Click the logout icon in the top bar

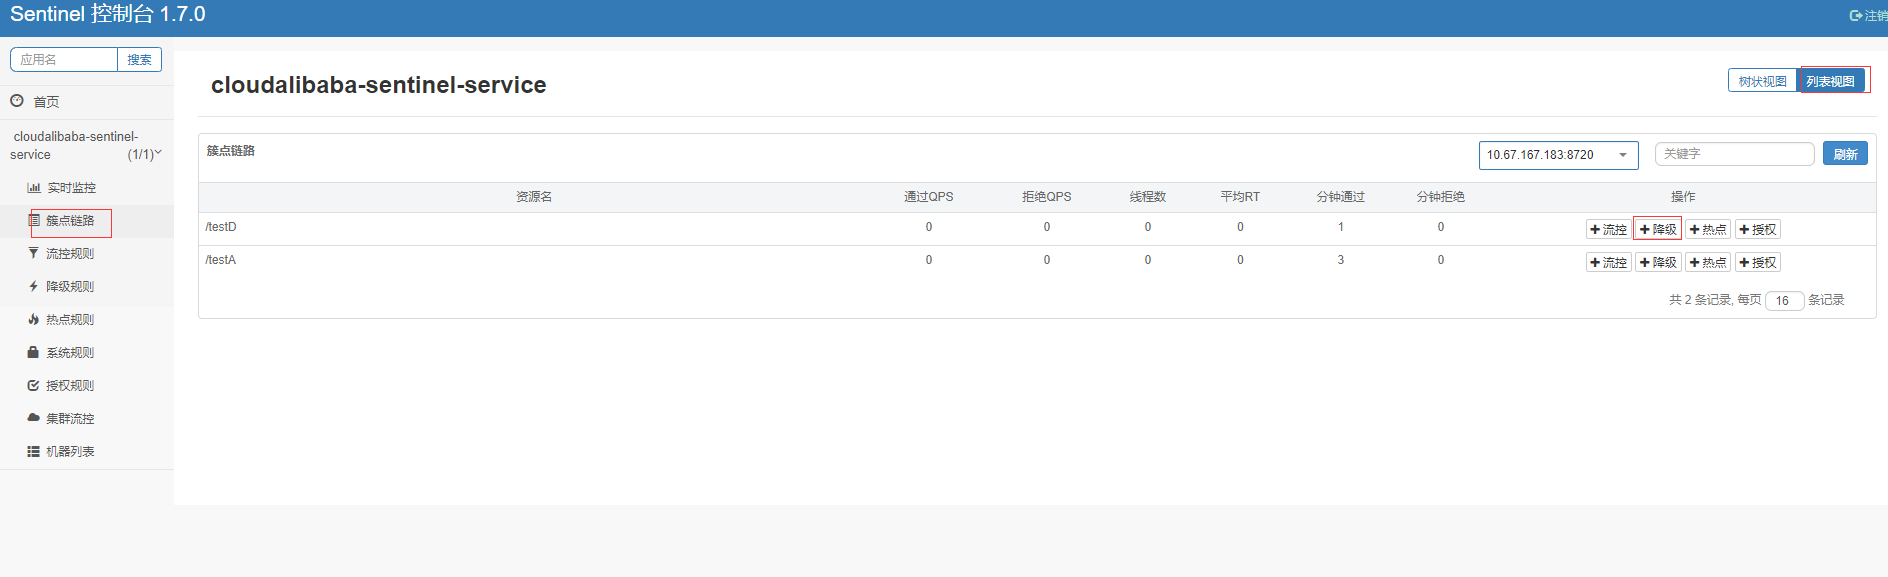1856,15
